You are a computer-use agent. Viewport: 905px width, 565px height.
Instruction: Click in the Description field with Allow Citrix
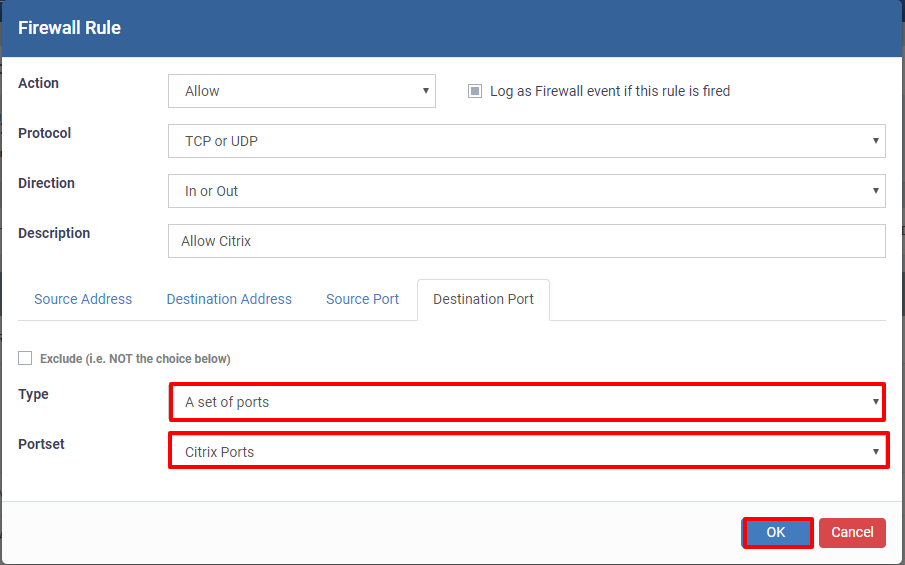tap(526, 241)
